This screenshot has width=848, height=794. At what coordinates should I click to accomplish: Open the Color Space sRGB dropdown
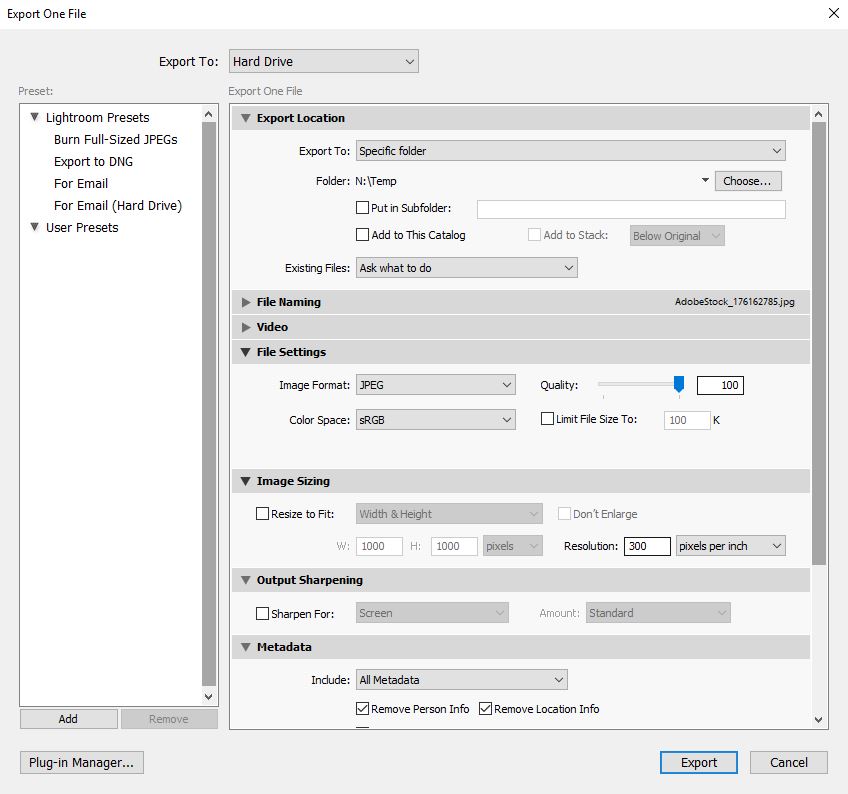coord(436,420)
